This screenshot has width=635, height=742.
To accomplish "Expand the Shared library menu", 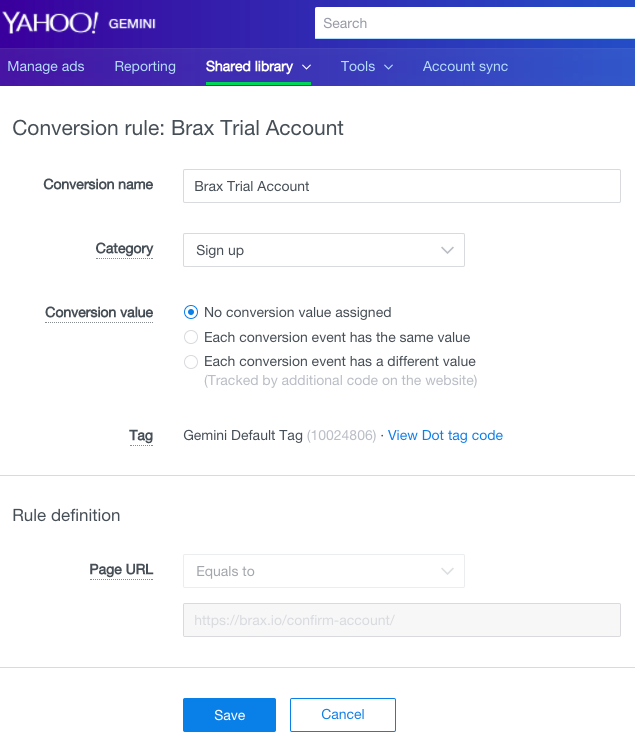I will (258, 67).
